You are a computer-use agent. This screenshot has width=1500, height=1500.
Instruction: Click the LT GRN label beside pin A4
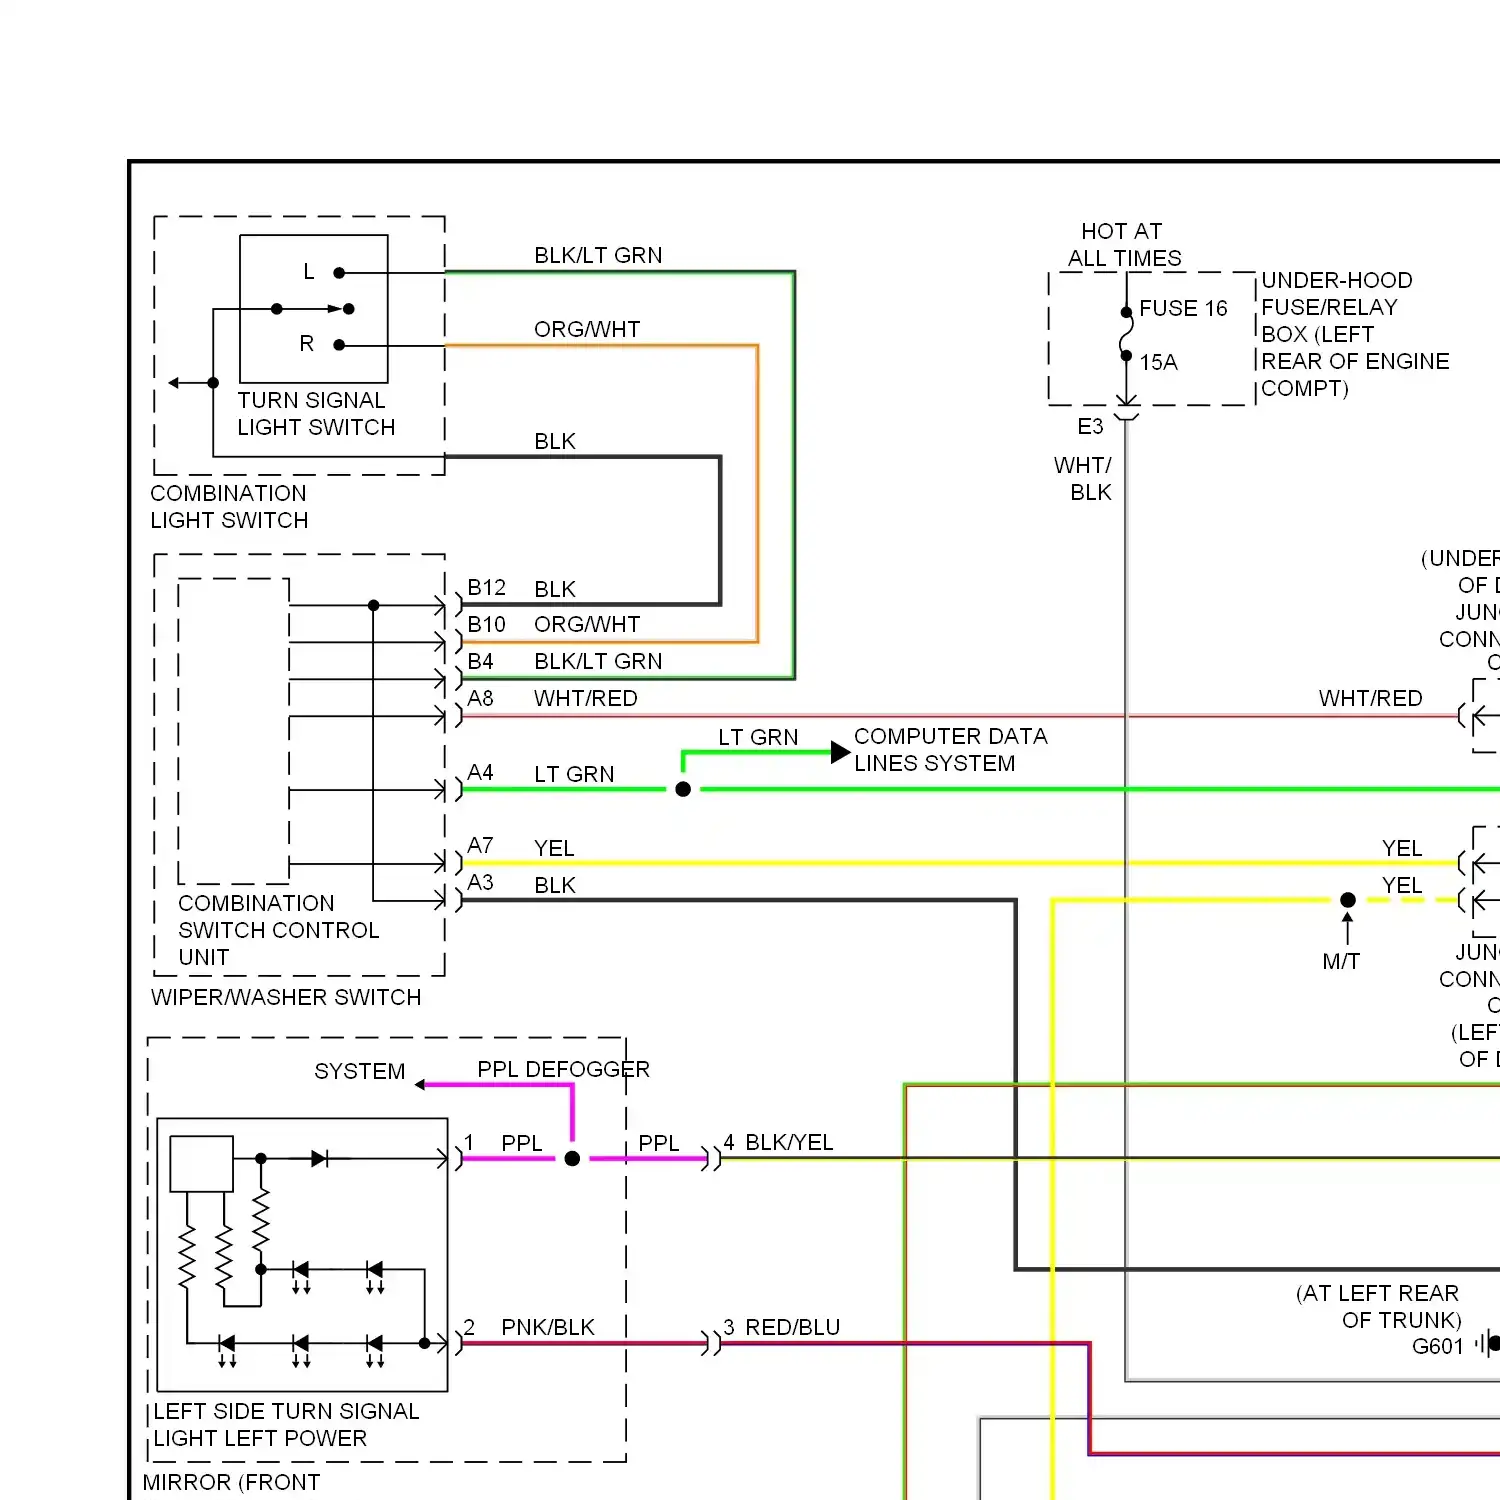[x=574, y=774]
